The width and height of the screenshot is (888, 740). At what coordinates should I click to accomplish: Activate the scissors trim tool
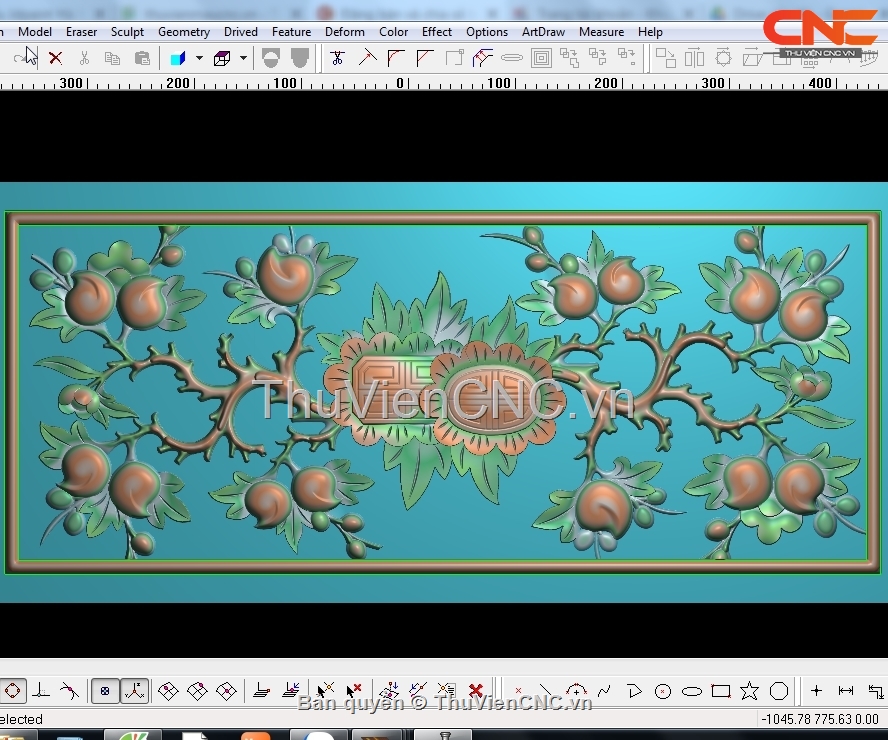point(337,59)
